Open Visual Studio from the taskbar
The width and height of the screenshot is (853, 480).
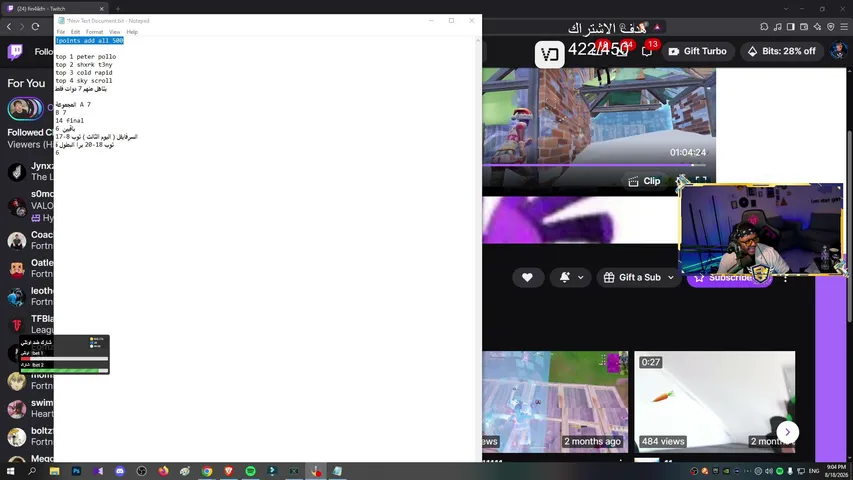coord(98,471)
